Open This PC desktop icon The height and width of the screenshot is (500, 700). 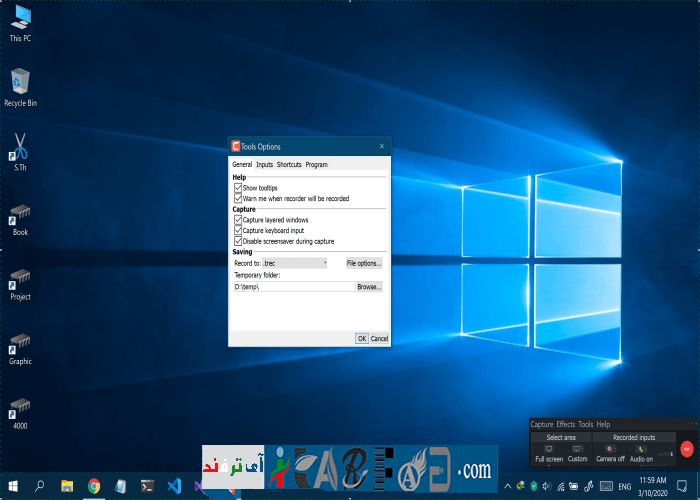point(20,22)
